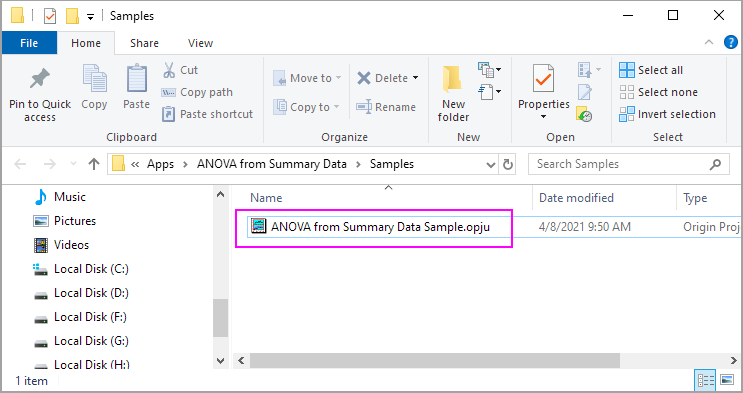743x393 pixels.
Task: Expand address bar history dropdown
Action: (491, 165)
